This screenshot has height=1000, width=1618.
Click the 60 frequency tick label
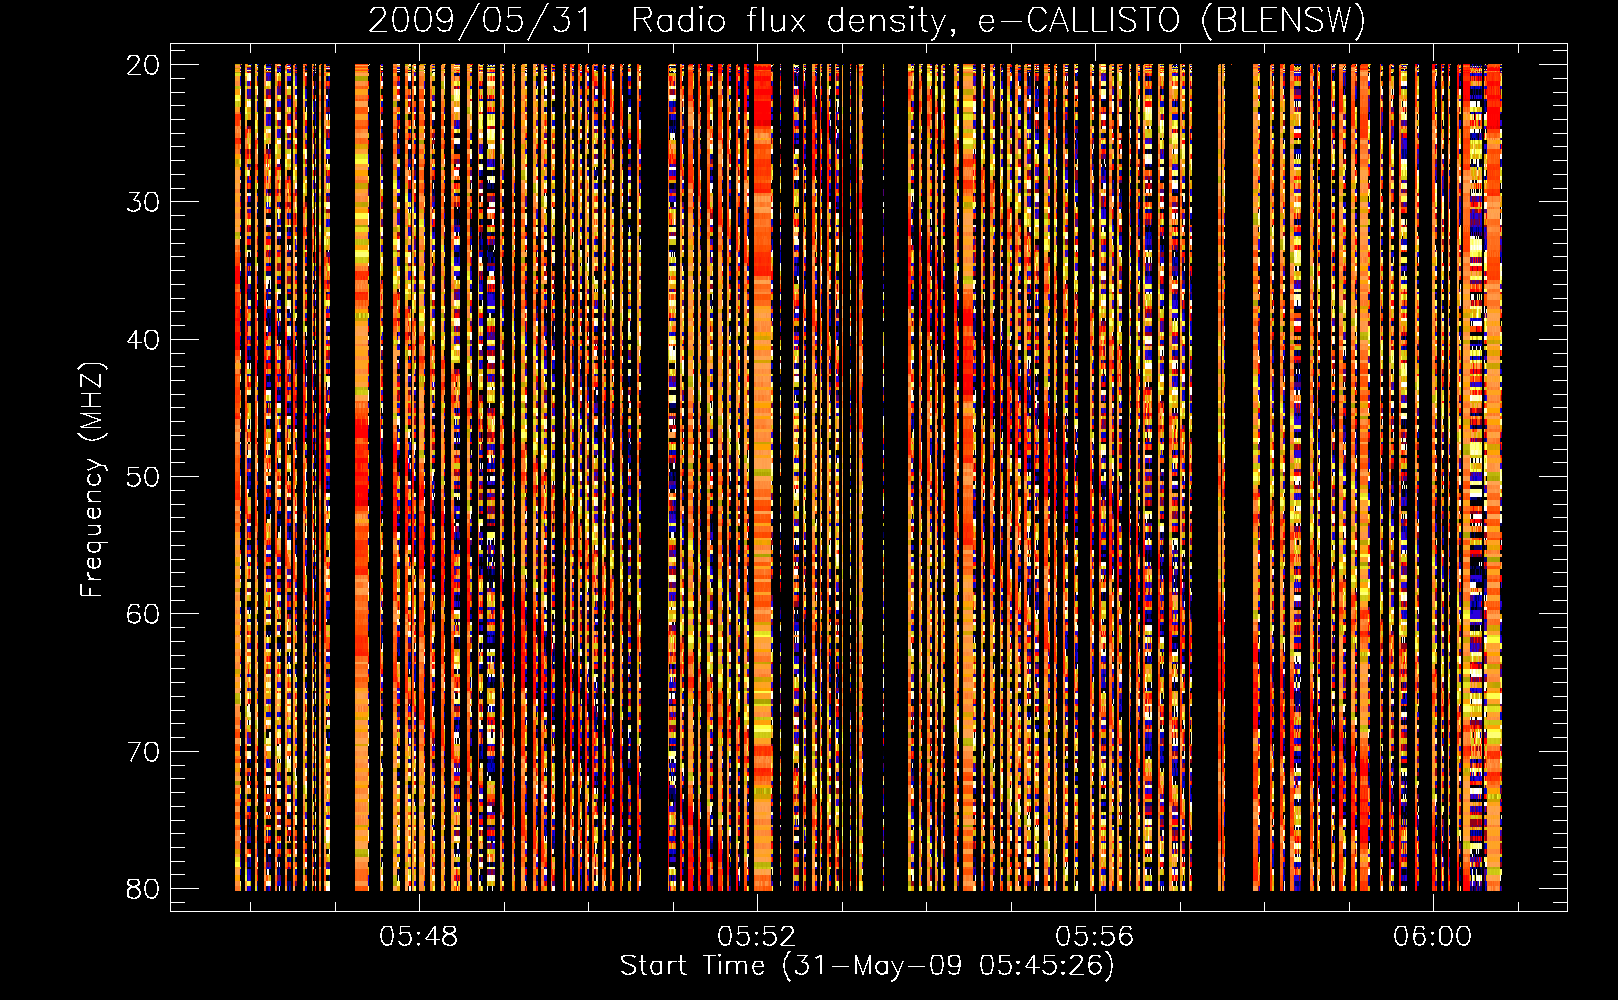pos(144,614)
